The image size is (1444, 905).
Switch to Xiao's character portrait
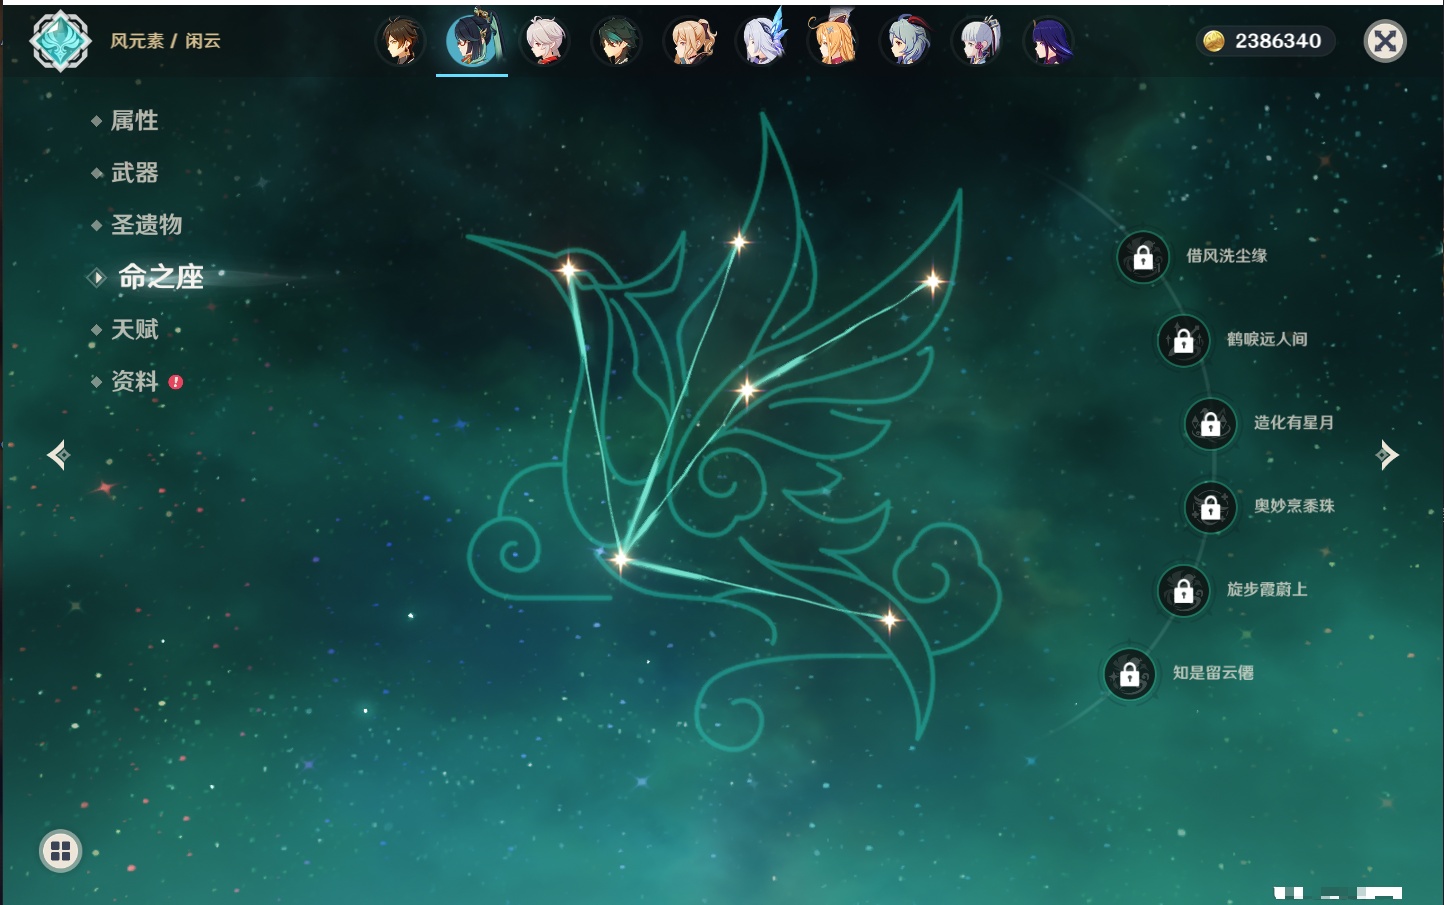pos(617,41)
